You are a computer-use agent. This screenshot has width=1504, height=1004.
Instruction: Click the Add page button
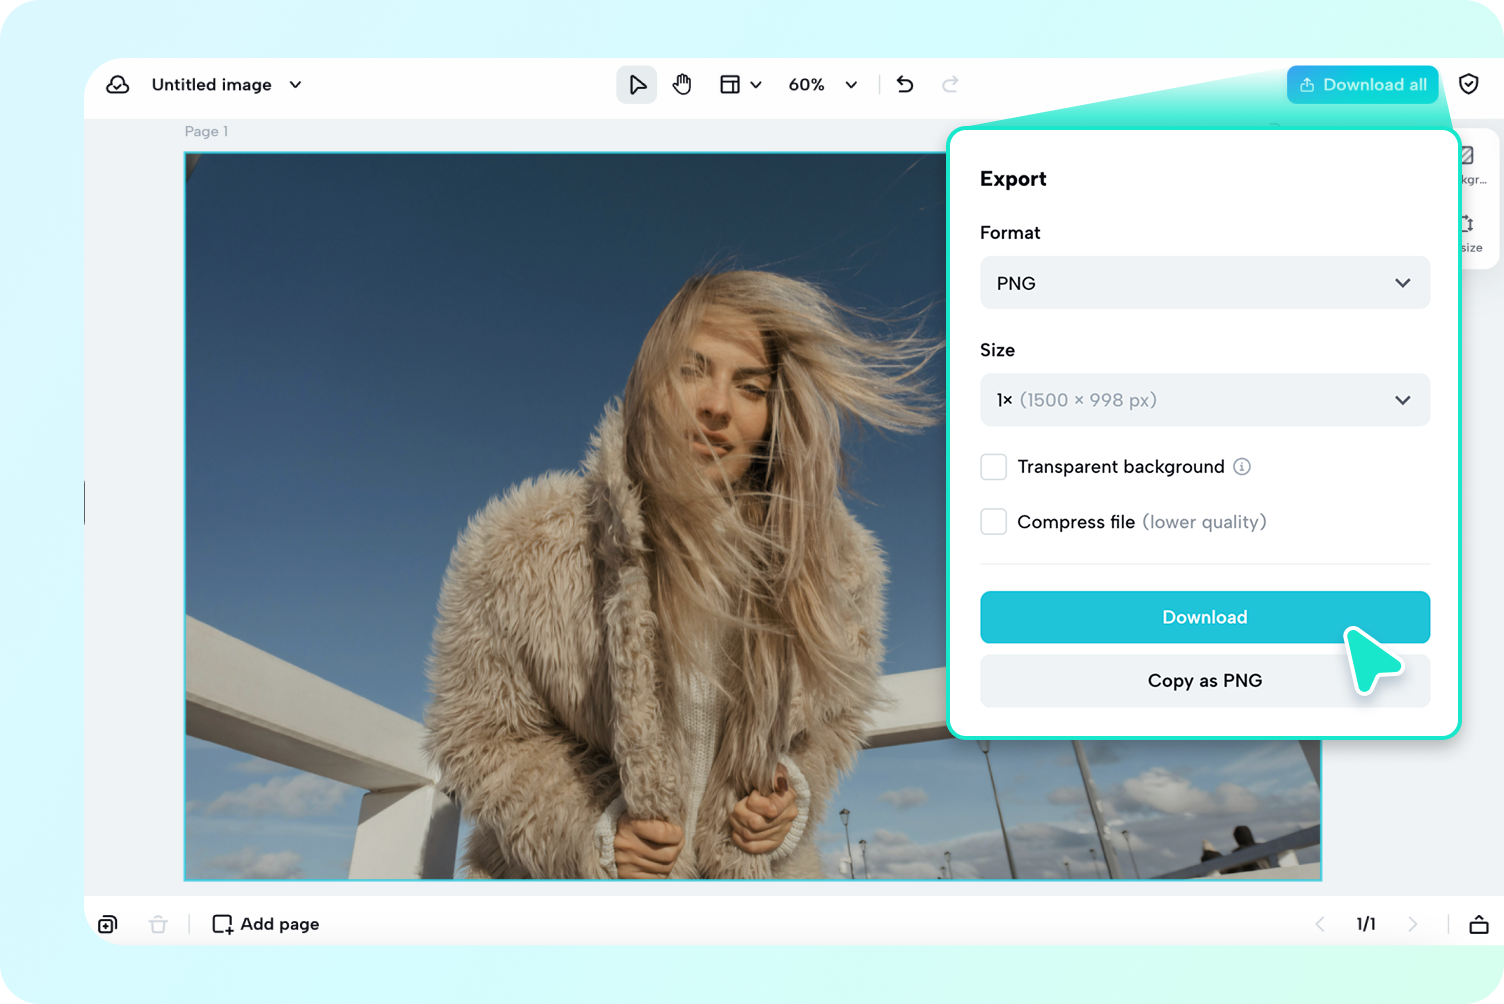click(x=266, y=924)
